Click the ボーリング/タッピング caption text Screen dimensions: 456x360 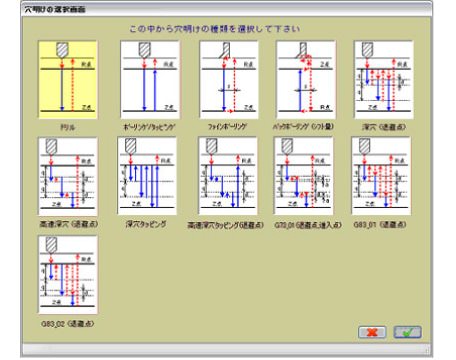[149, 127]
